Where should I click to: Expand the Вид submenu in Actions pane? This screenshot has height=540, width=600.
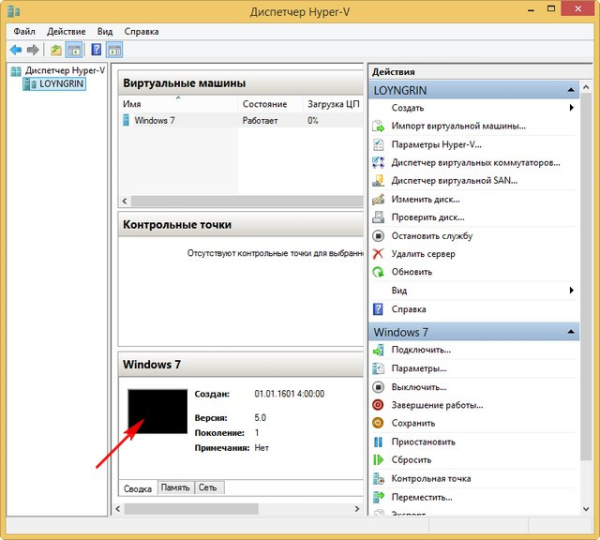point(571,290)
